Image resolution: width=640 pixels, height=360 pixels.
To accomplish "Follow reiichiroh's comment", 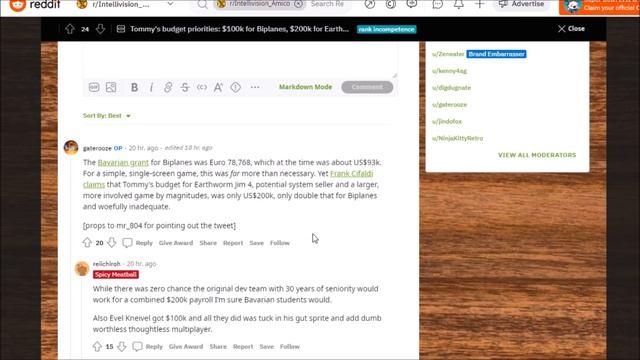I will [290, 347].
